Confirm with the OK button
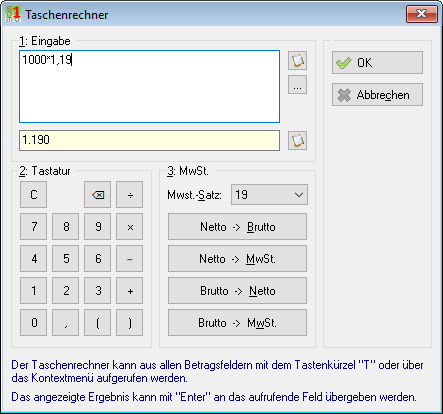 click(x=377, y=63)
